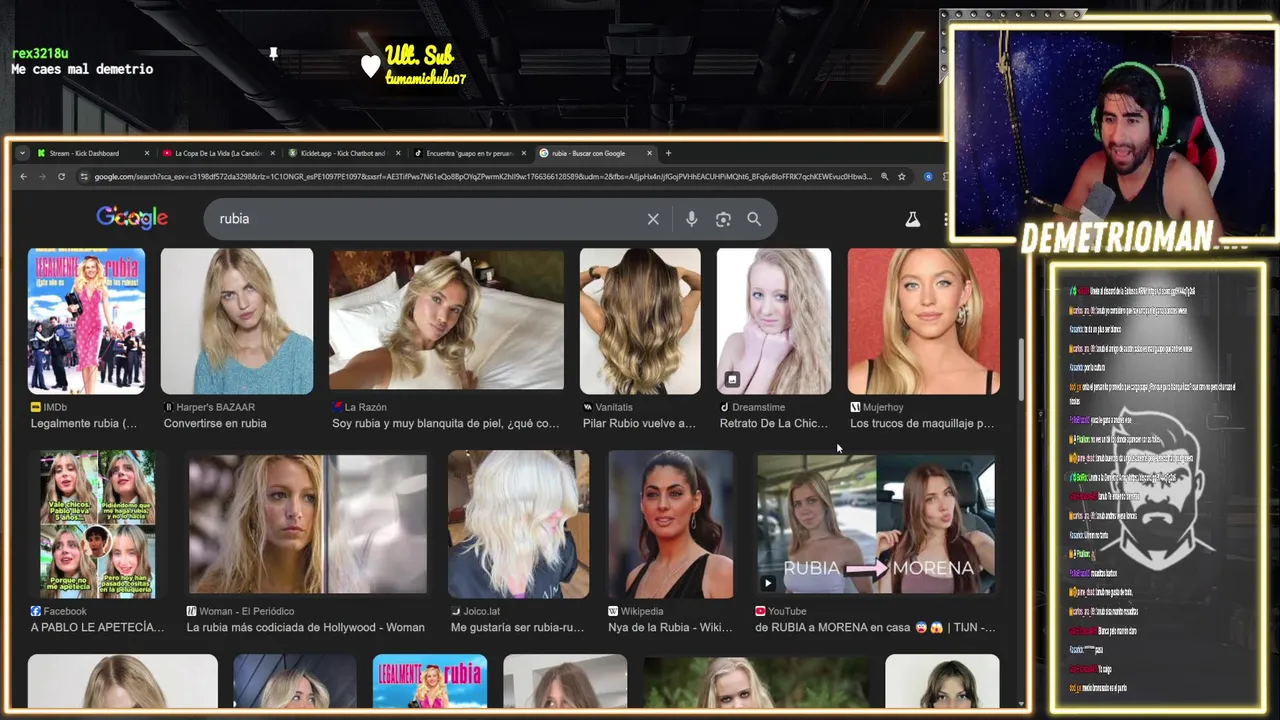Open Harper's BAZAAR blonde woman thumbnail

click(x=237, y=321)
